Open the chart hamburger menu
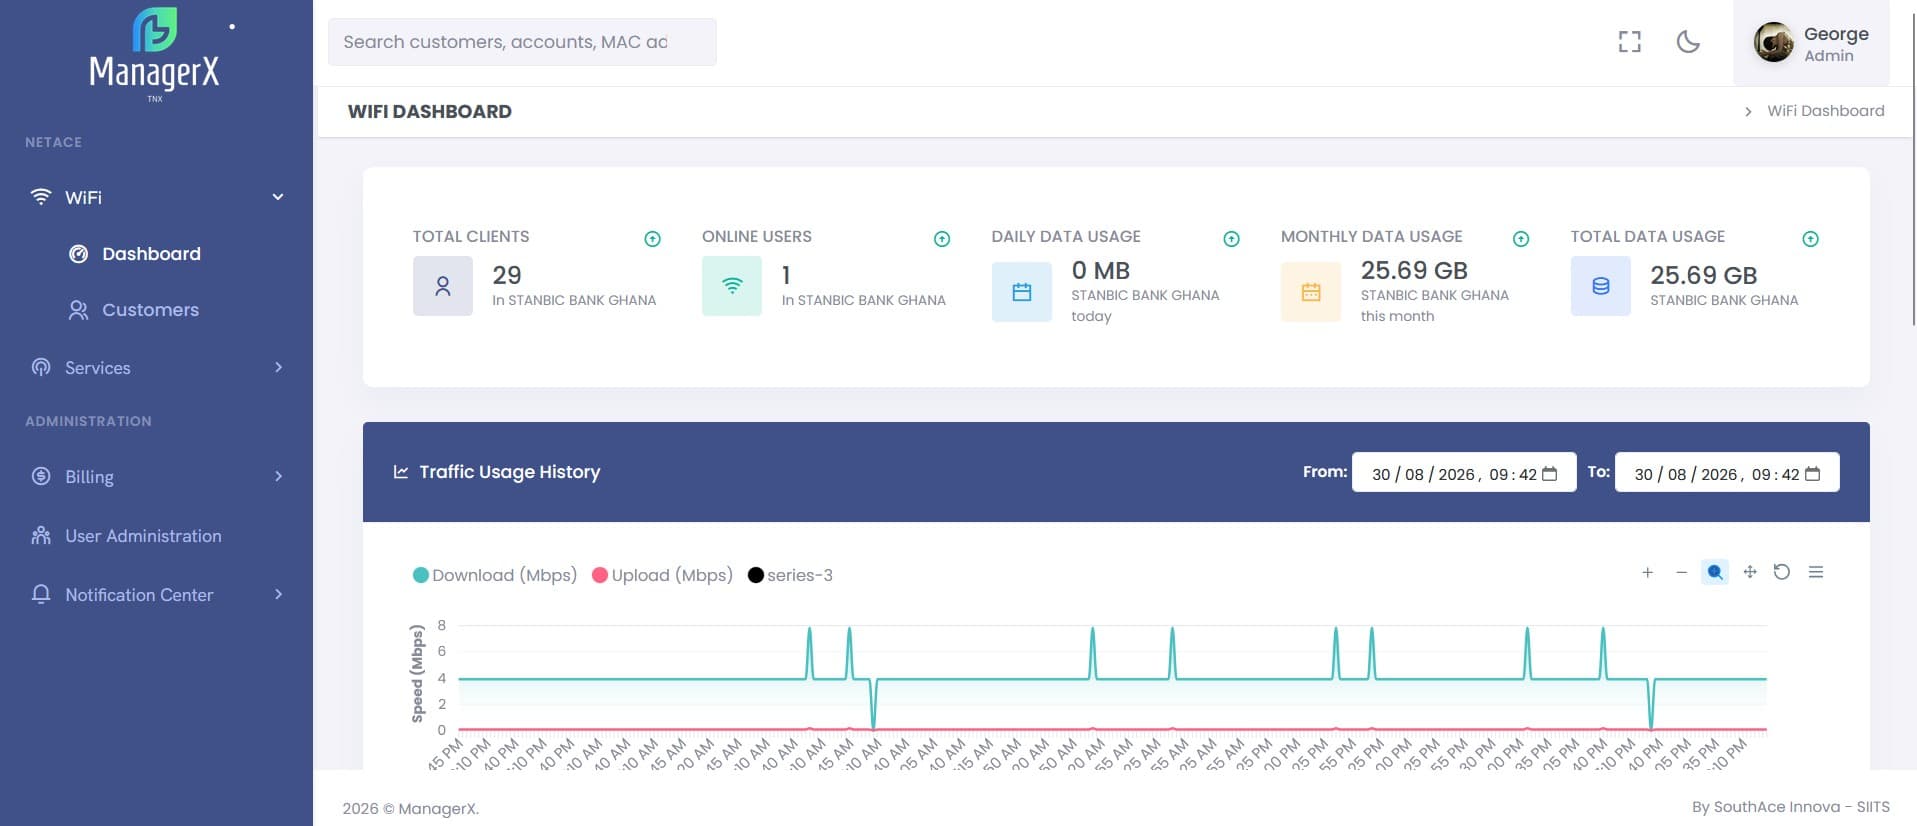The width and height of the screenshot is (1917, 826). (1816, 572)
